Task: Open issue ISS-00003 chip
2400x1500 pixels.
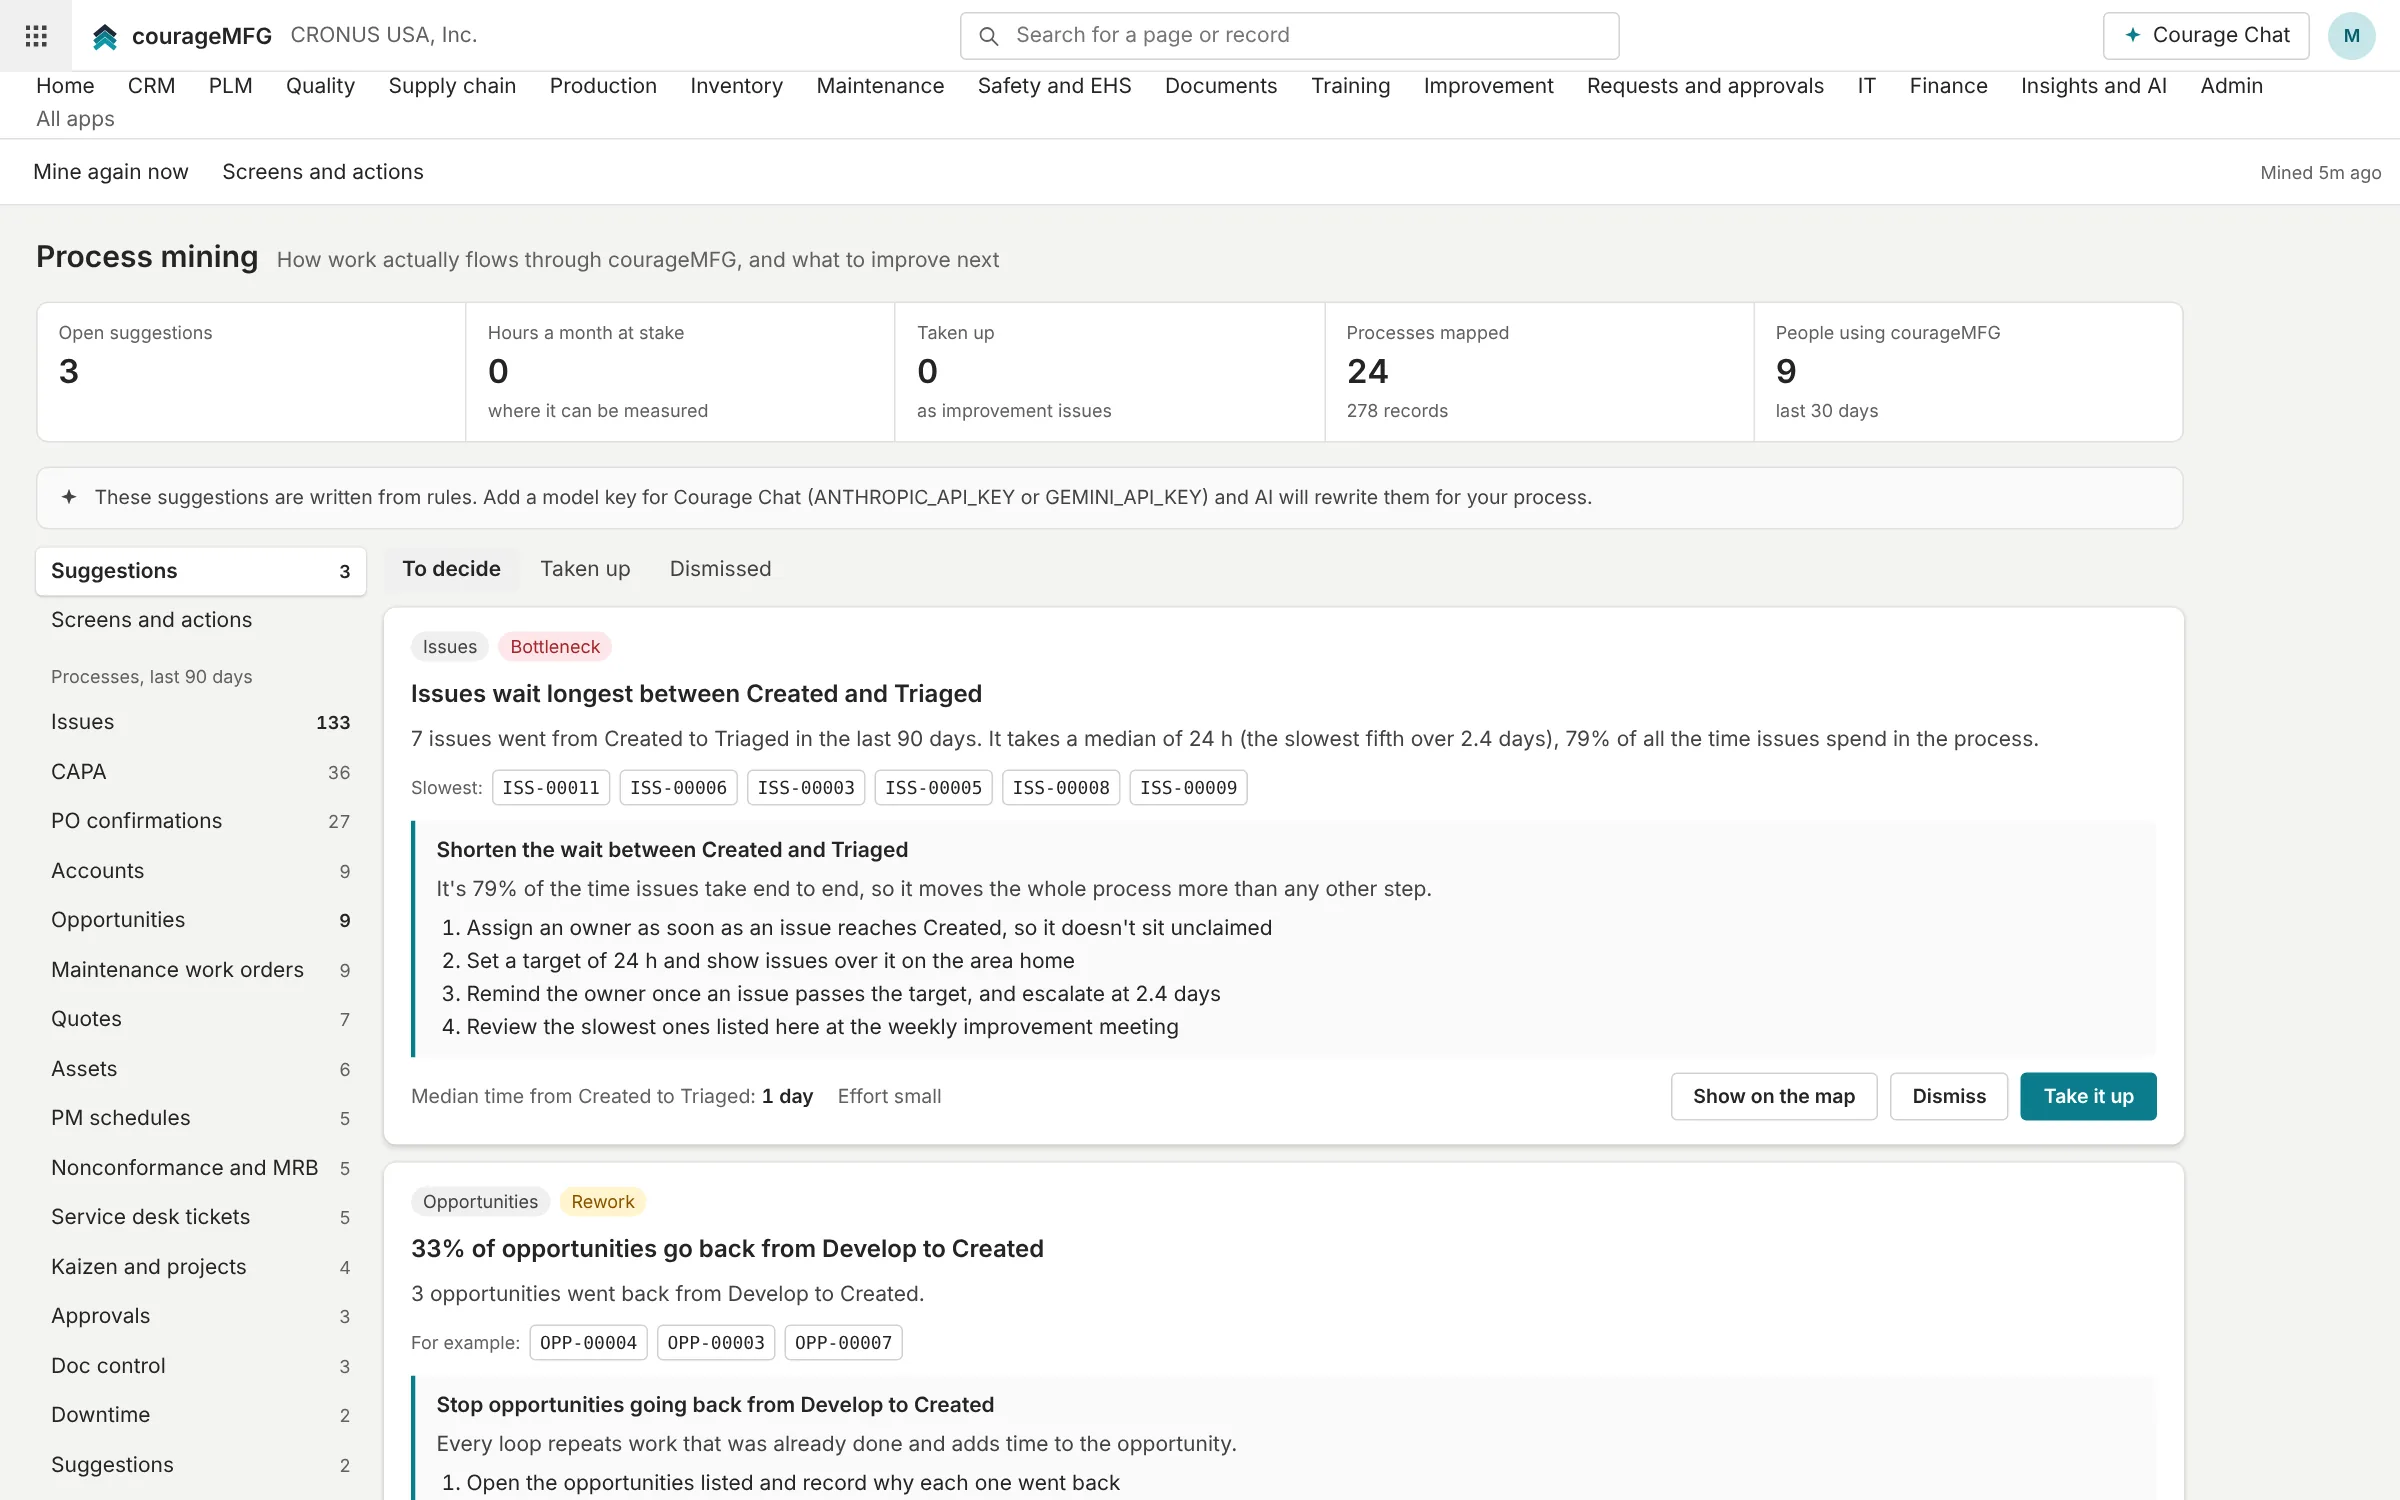Action: [806, 788]
